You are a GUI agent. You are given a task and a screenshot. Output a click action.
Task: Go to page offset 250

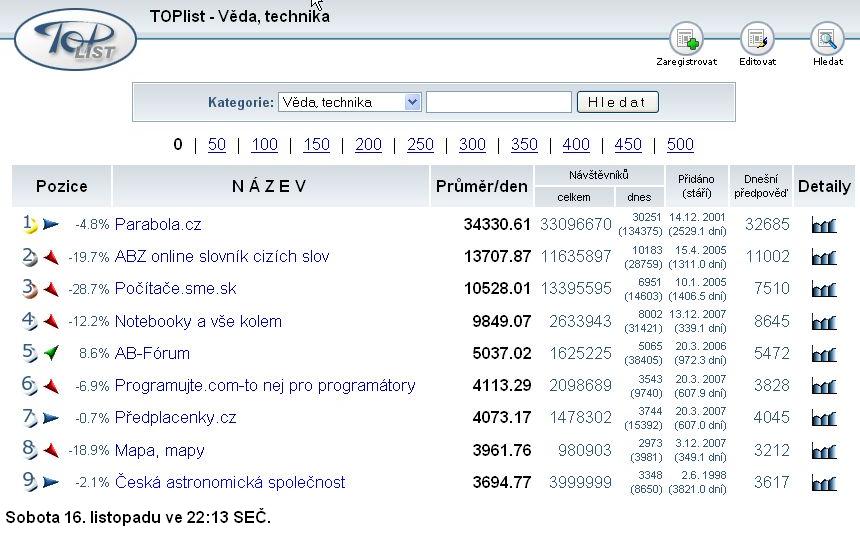(x=420, y=145)
